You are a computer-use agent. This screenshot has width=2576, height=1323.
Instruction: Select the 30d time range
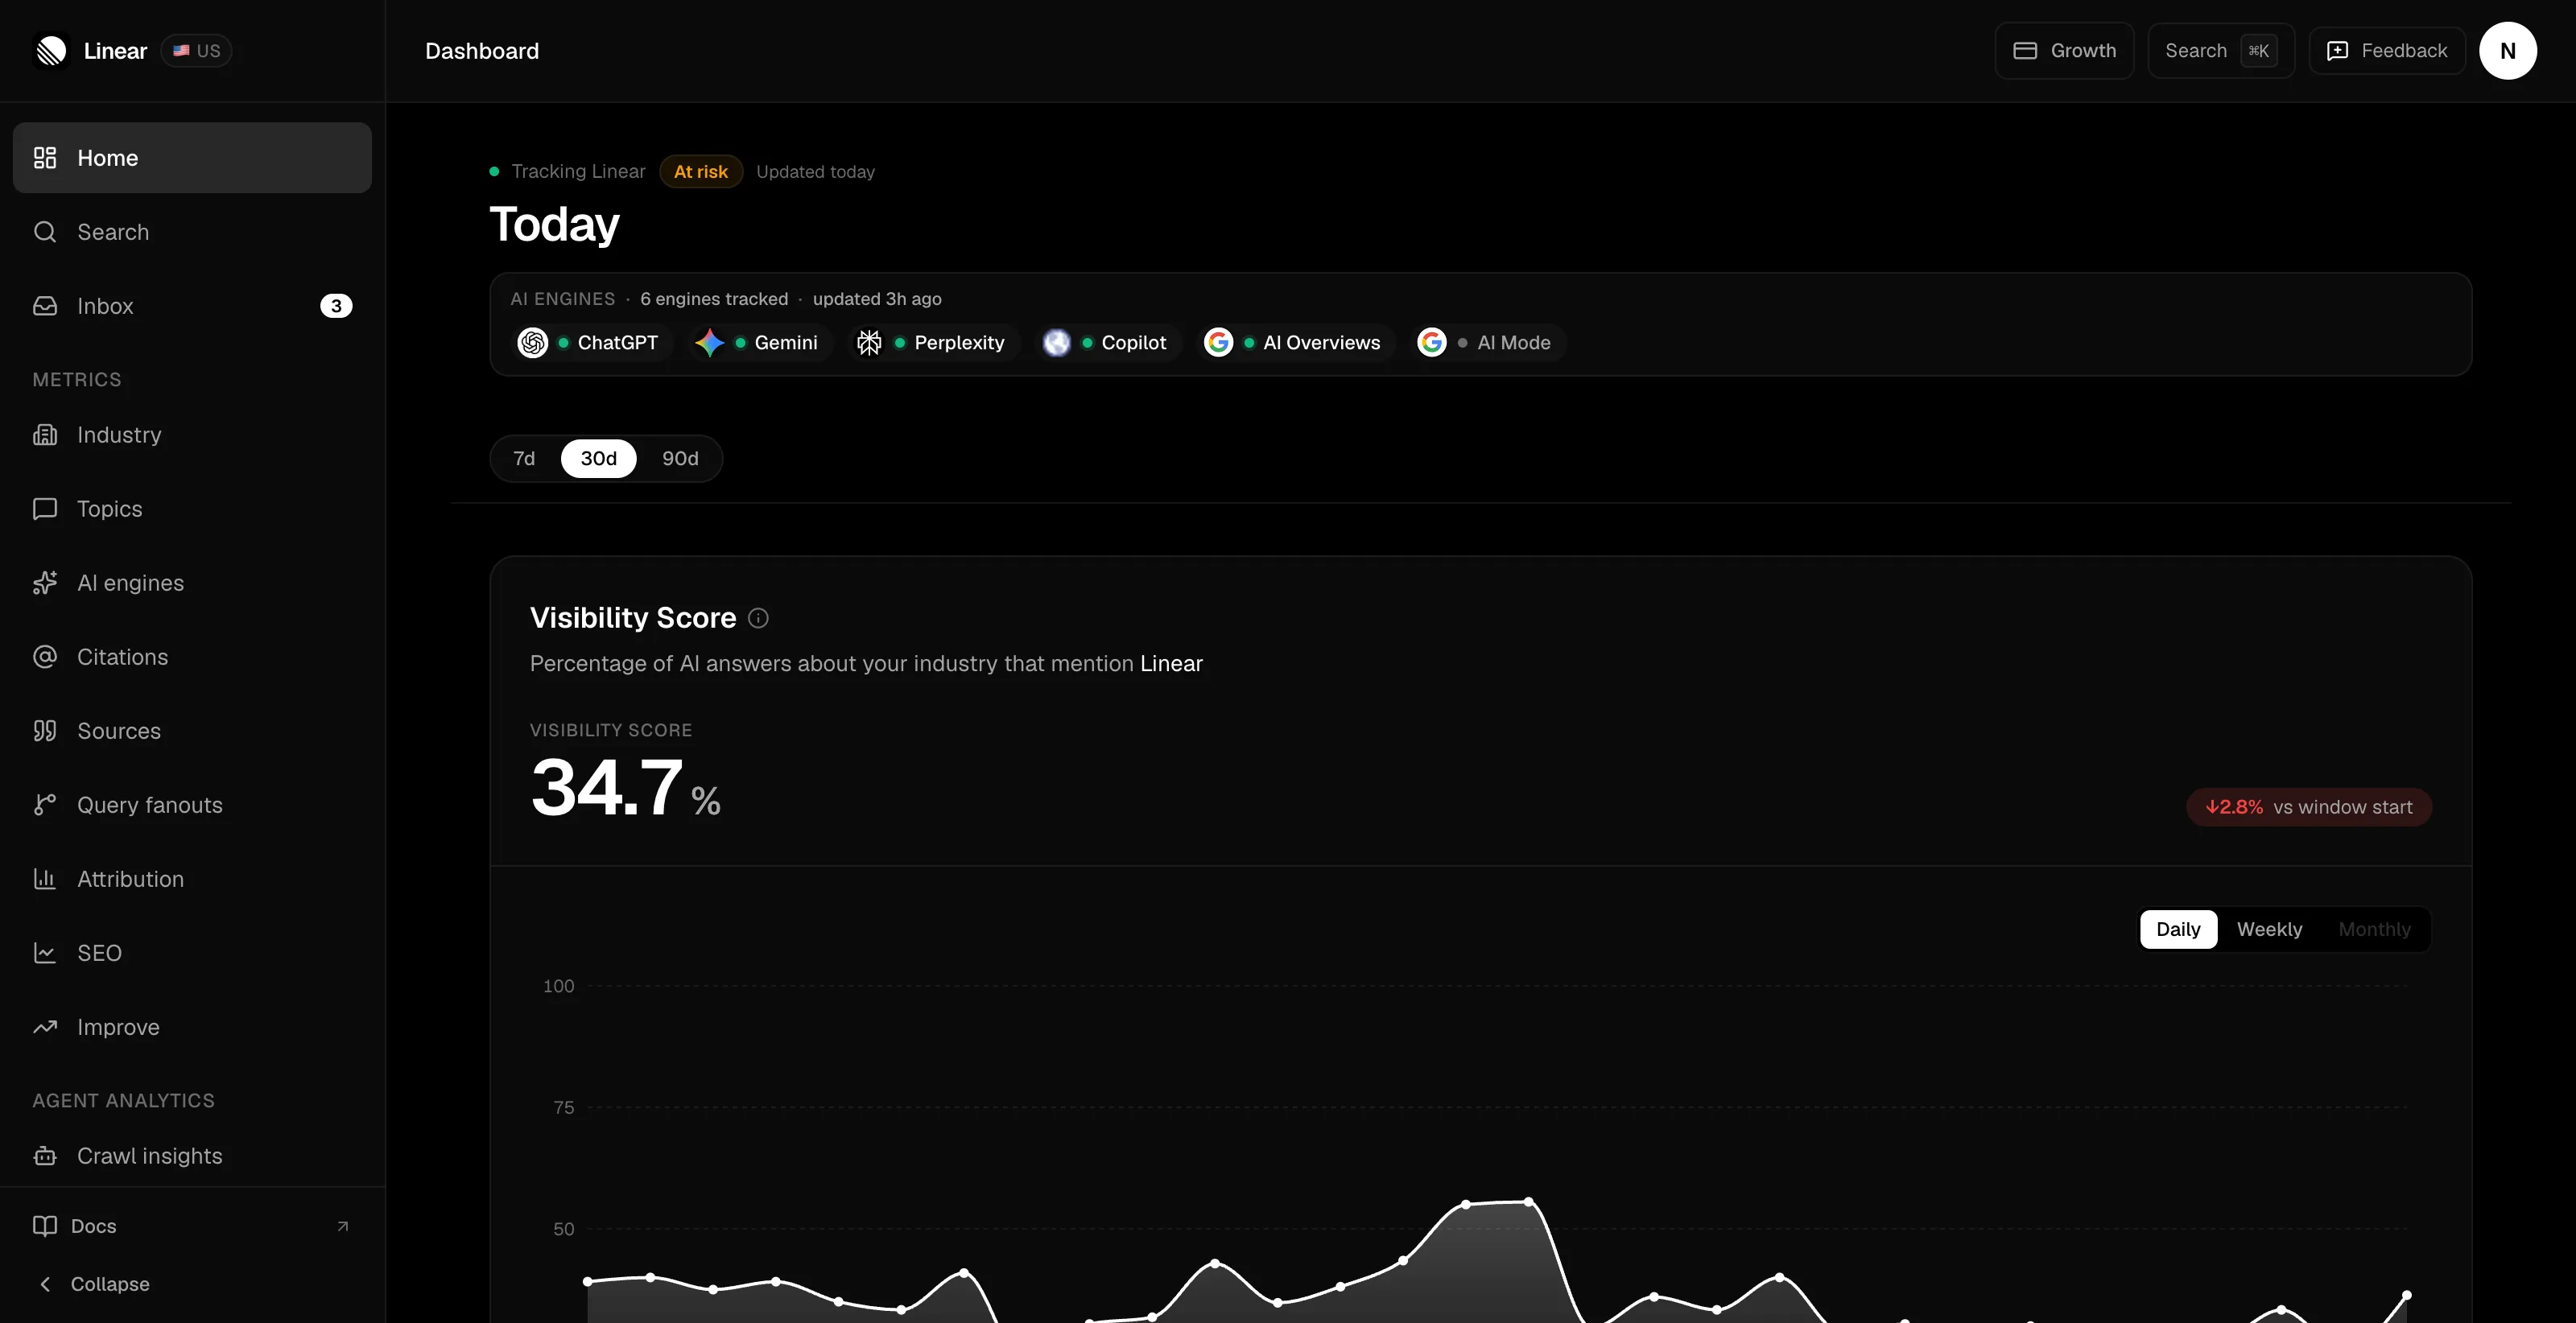[x=599, y=459]
